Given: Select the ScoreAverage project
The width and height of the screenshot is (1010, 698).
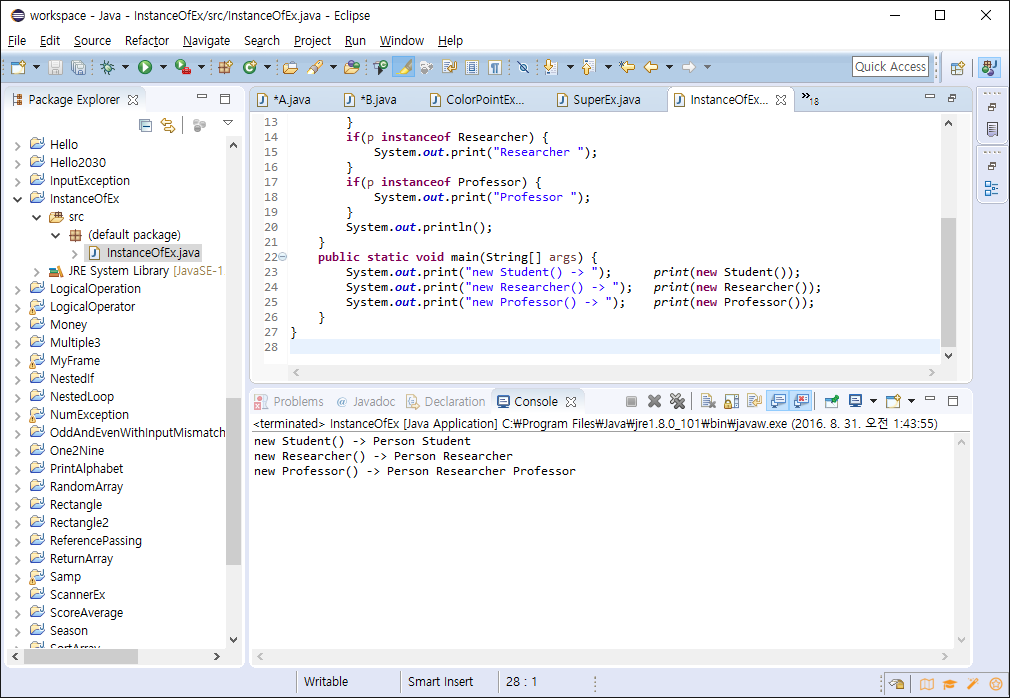Looking at the screenshot, I should point(86,613).
